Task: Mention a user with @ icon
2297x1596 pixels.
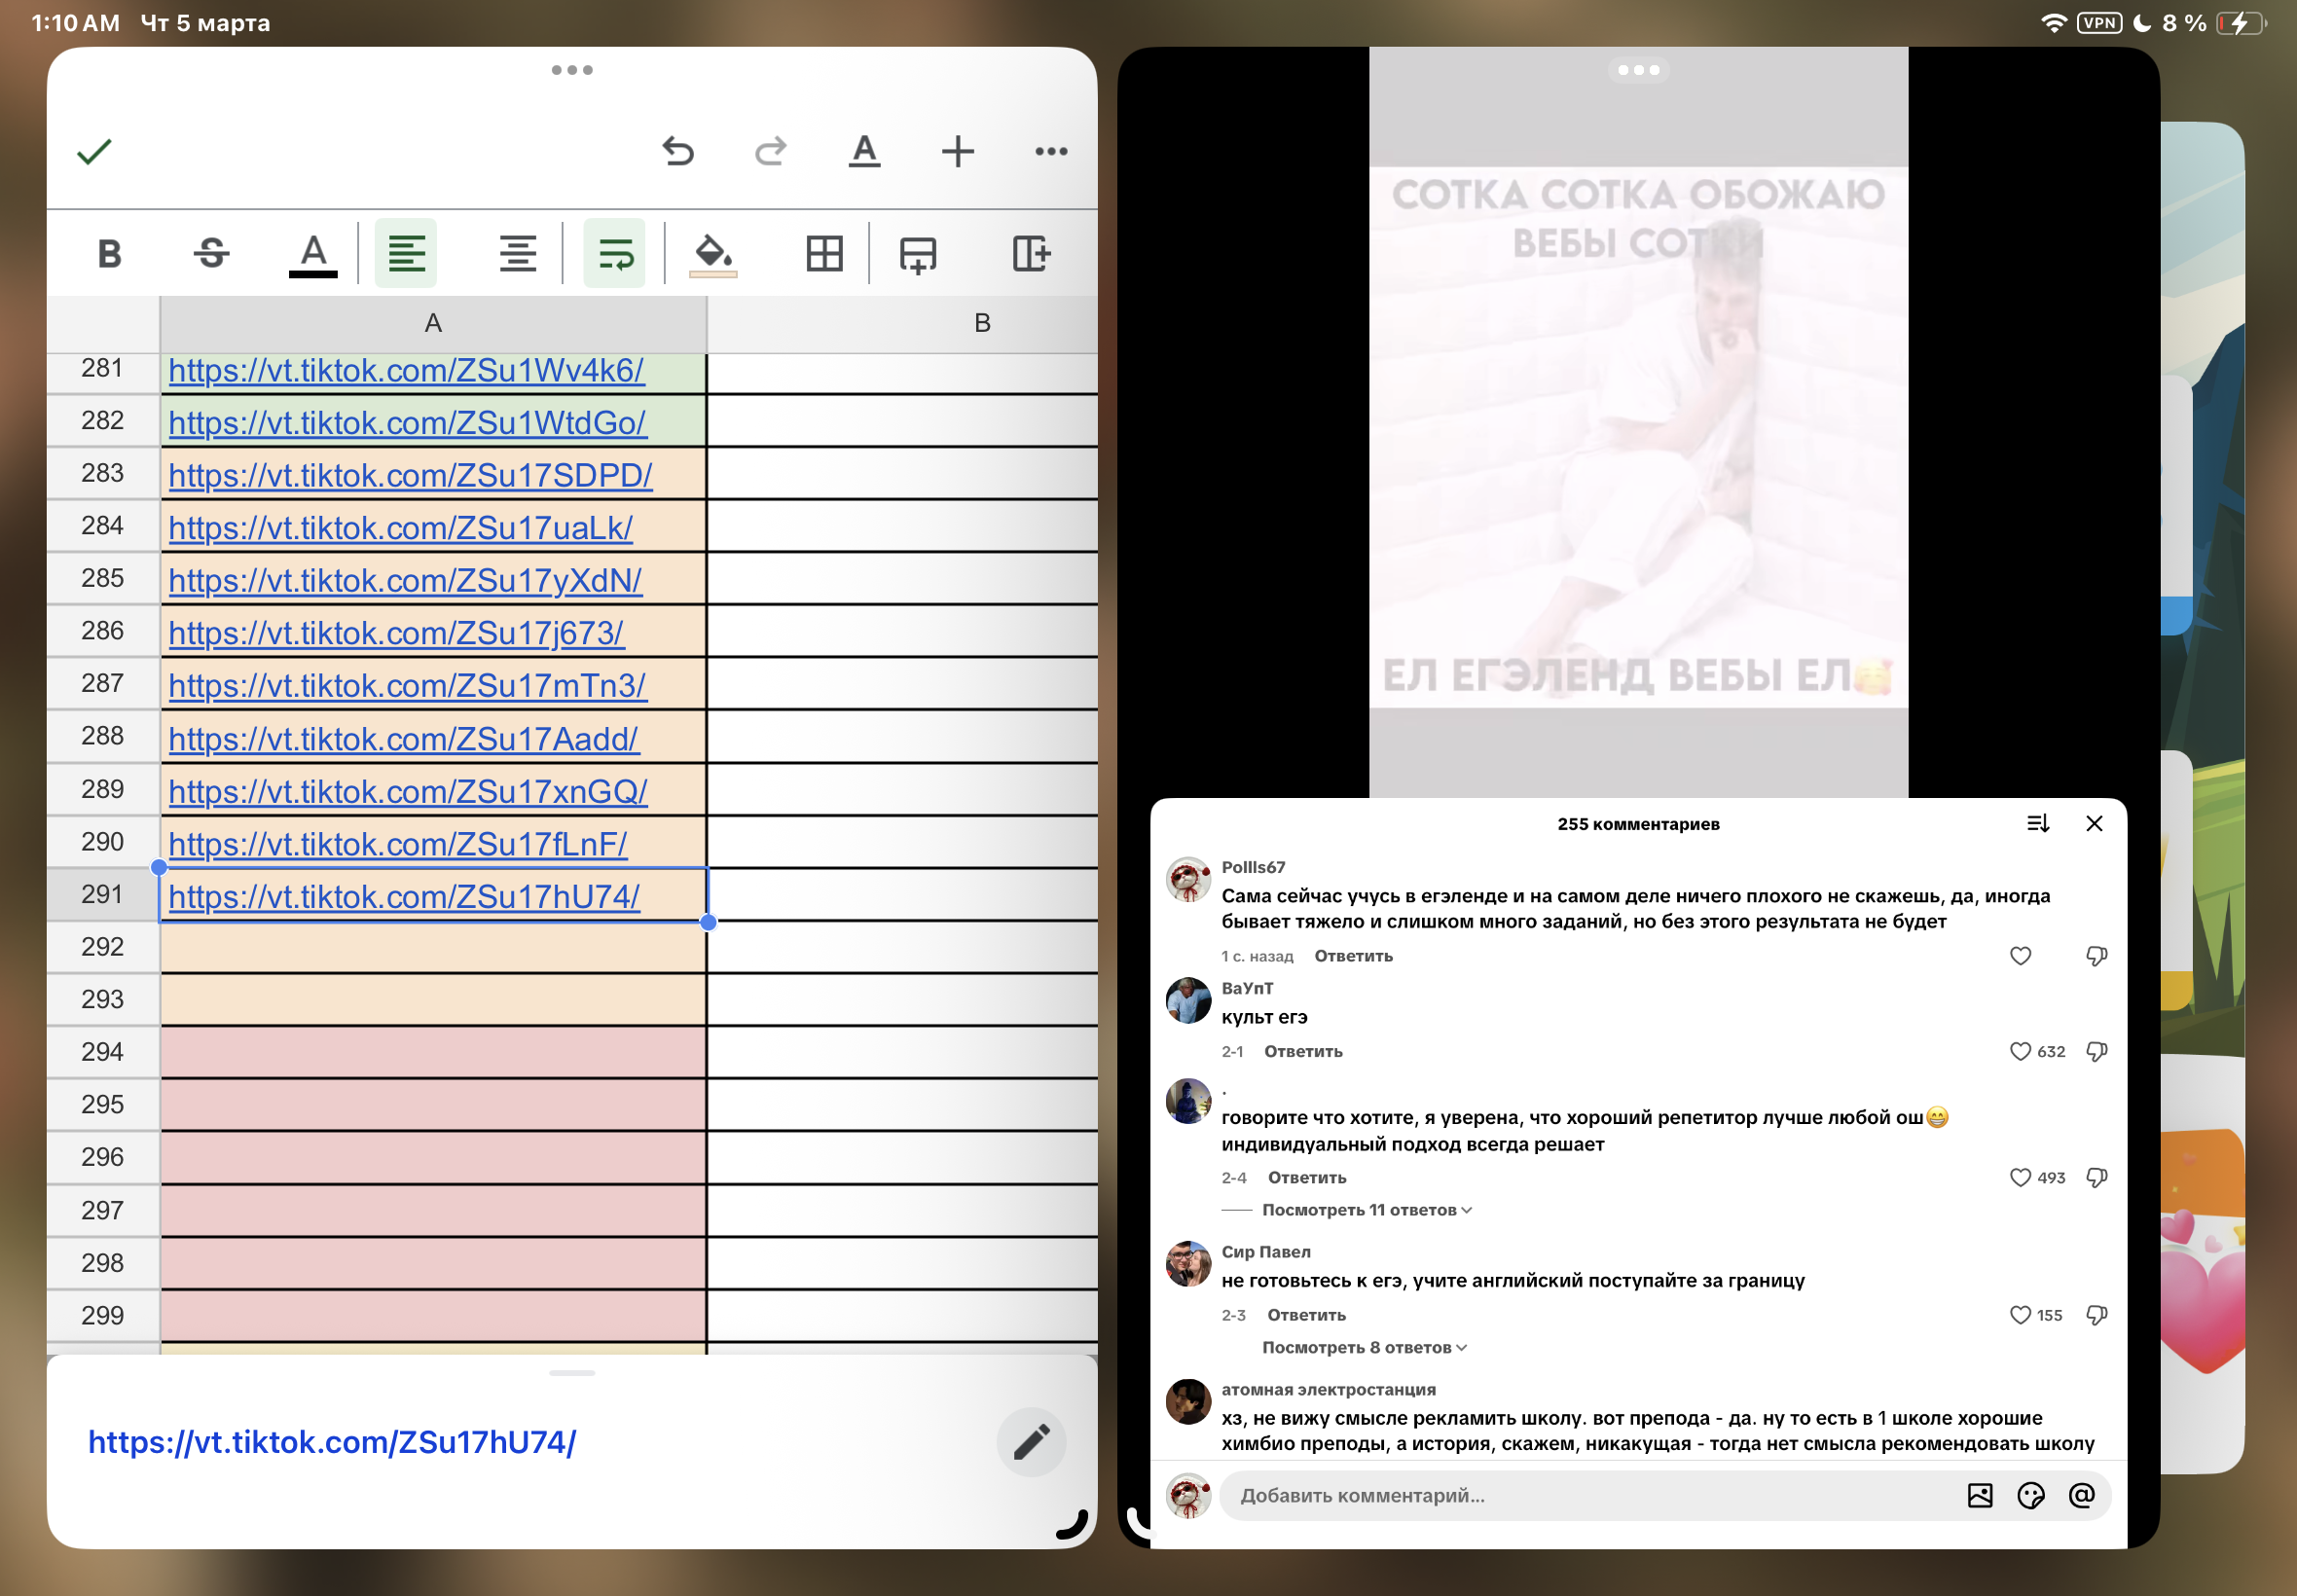Action: click(x=2082, y=1496)
